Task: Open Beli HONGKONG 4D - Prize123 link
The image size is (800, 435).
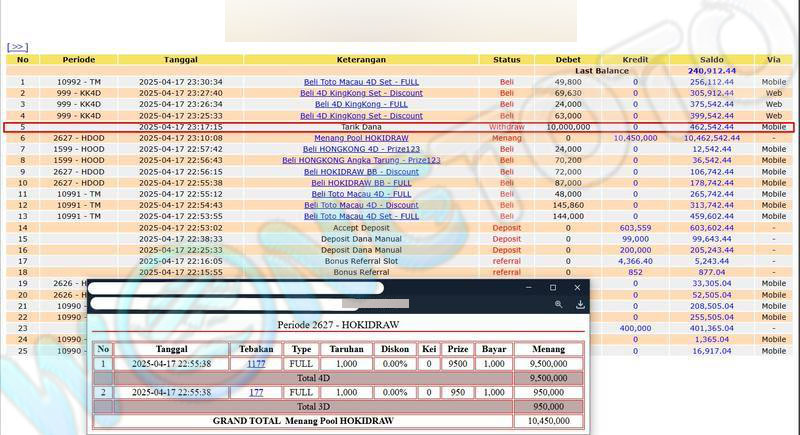Action: click(361, 149)
